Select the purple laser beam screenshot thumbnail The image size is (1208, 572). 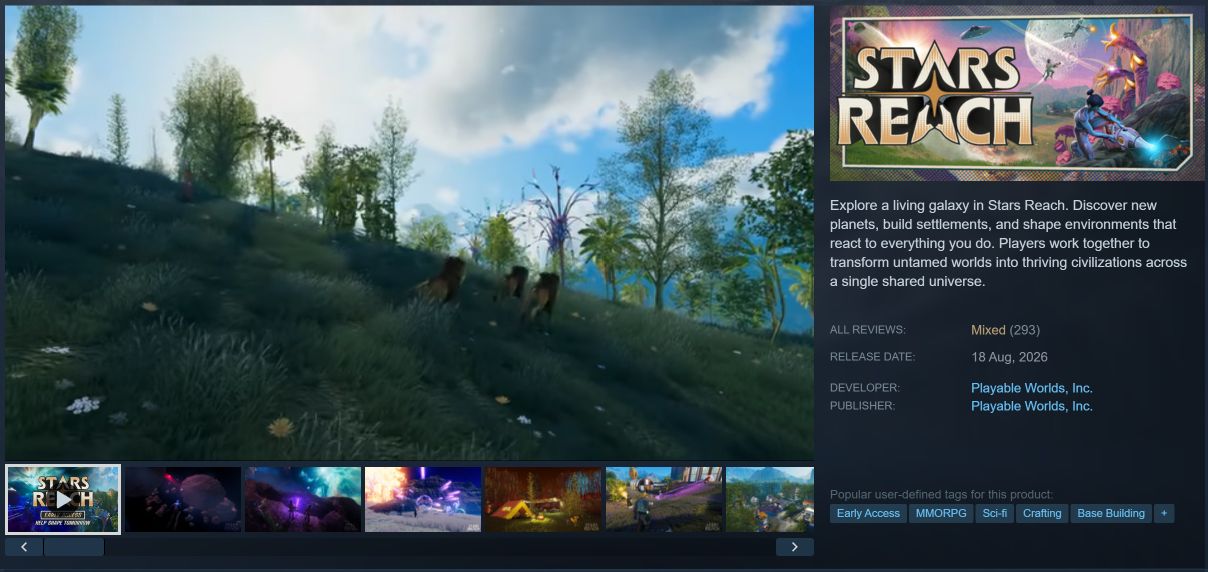tap(664, 499)
